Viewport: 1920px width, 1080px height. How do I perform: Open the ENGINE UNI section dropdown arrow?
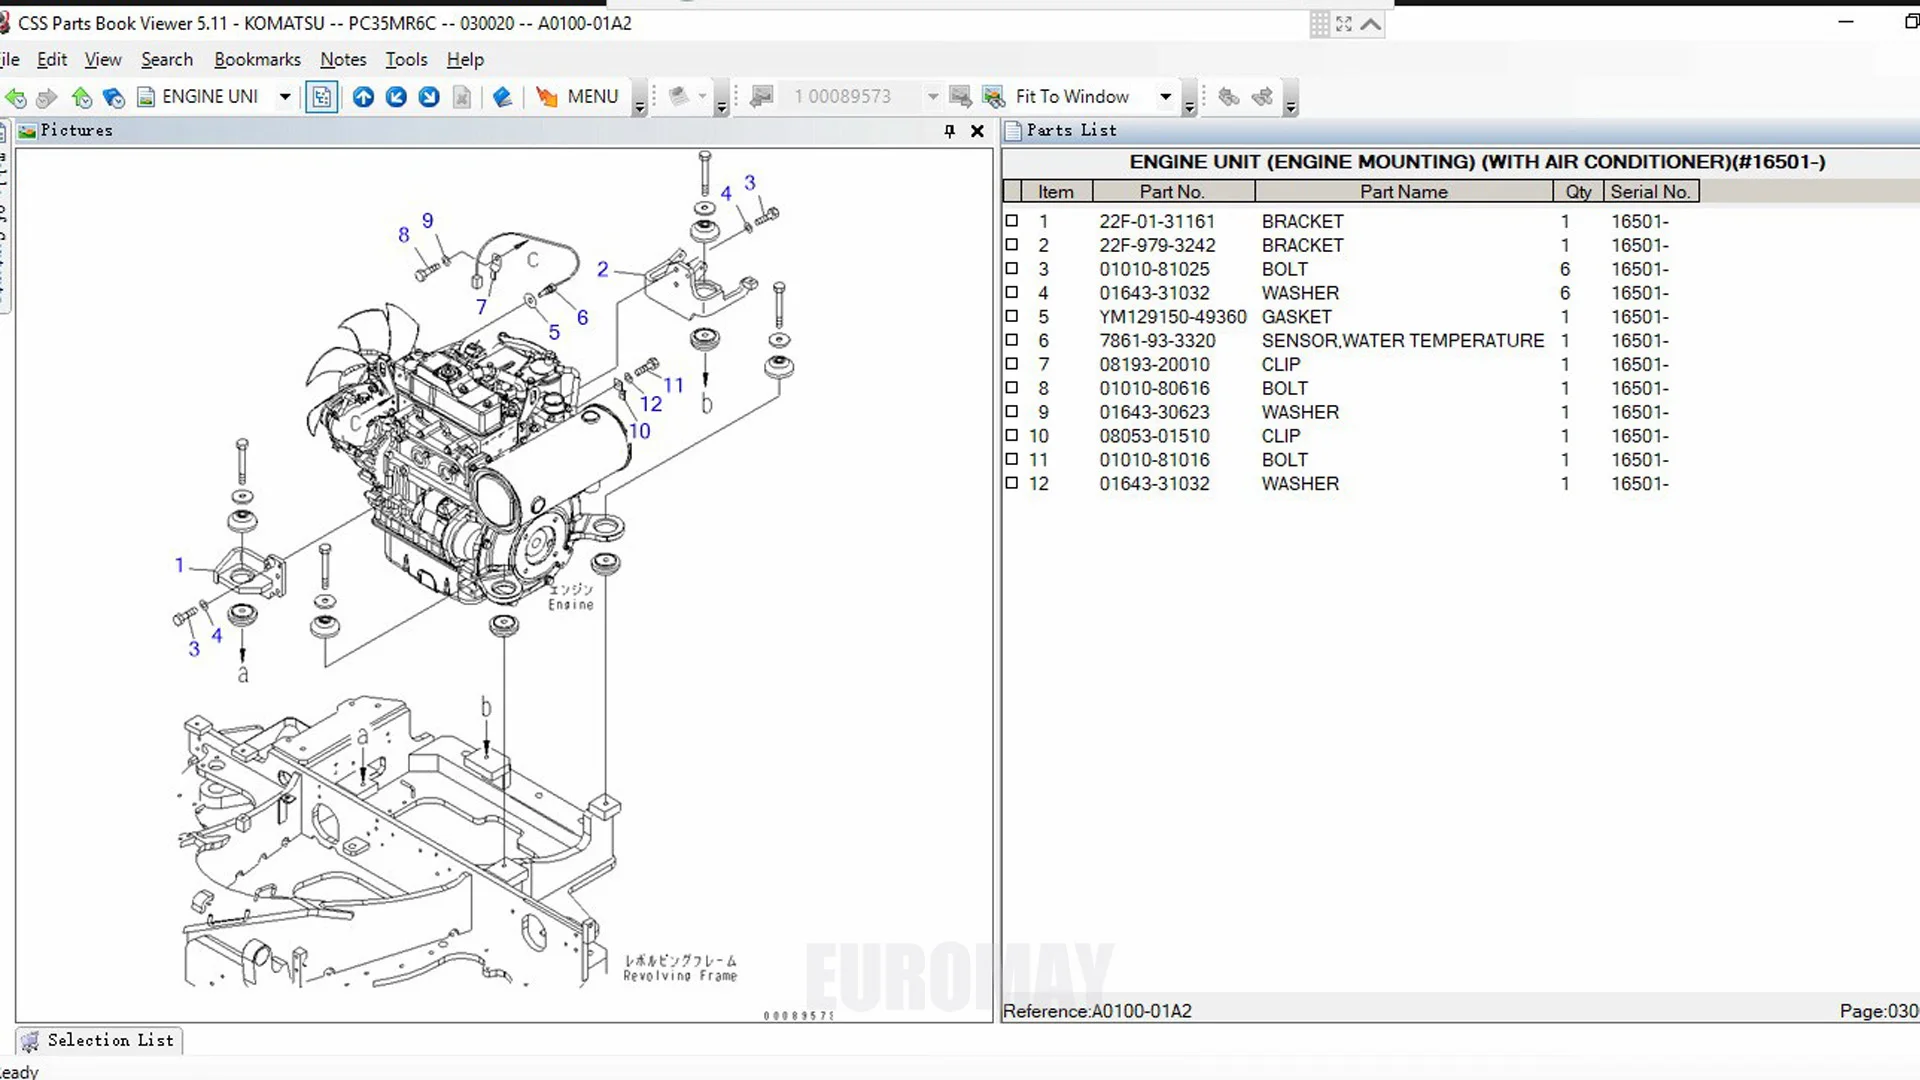pyautogui.click(x=285, y=97)
